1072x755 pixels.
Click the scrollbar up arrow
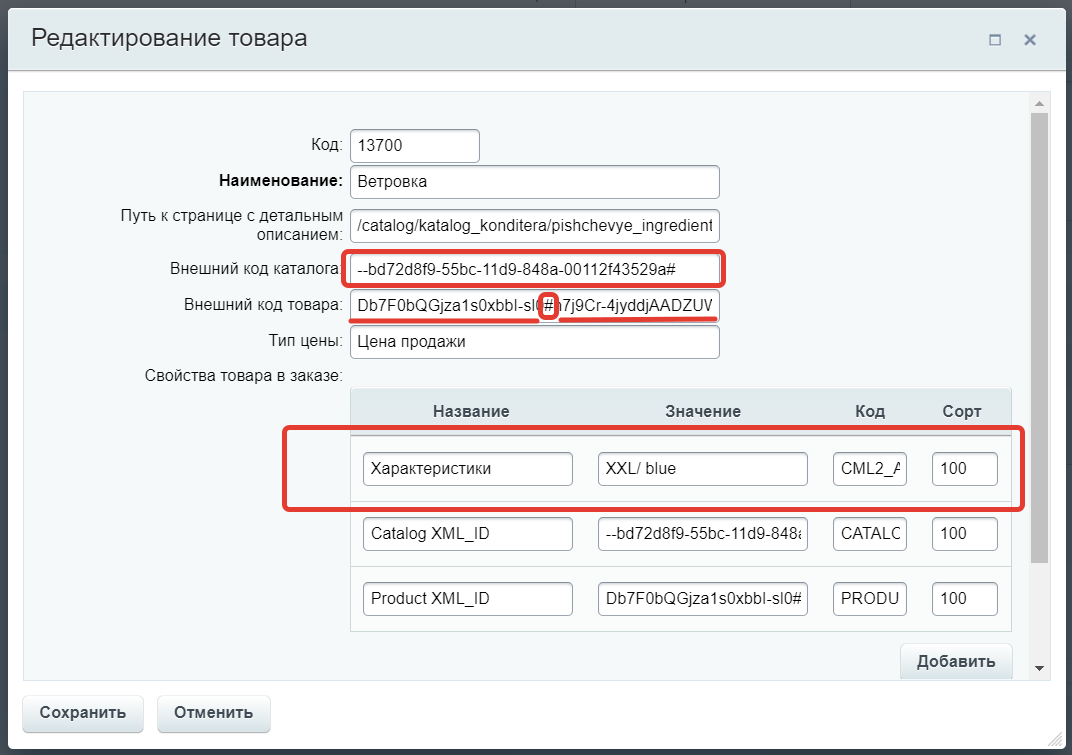[x=1039, y=102]
